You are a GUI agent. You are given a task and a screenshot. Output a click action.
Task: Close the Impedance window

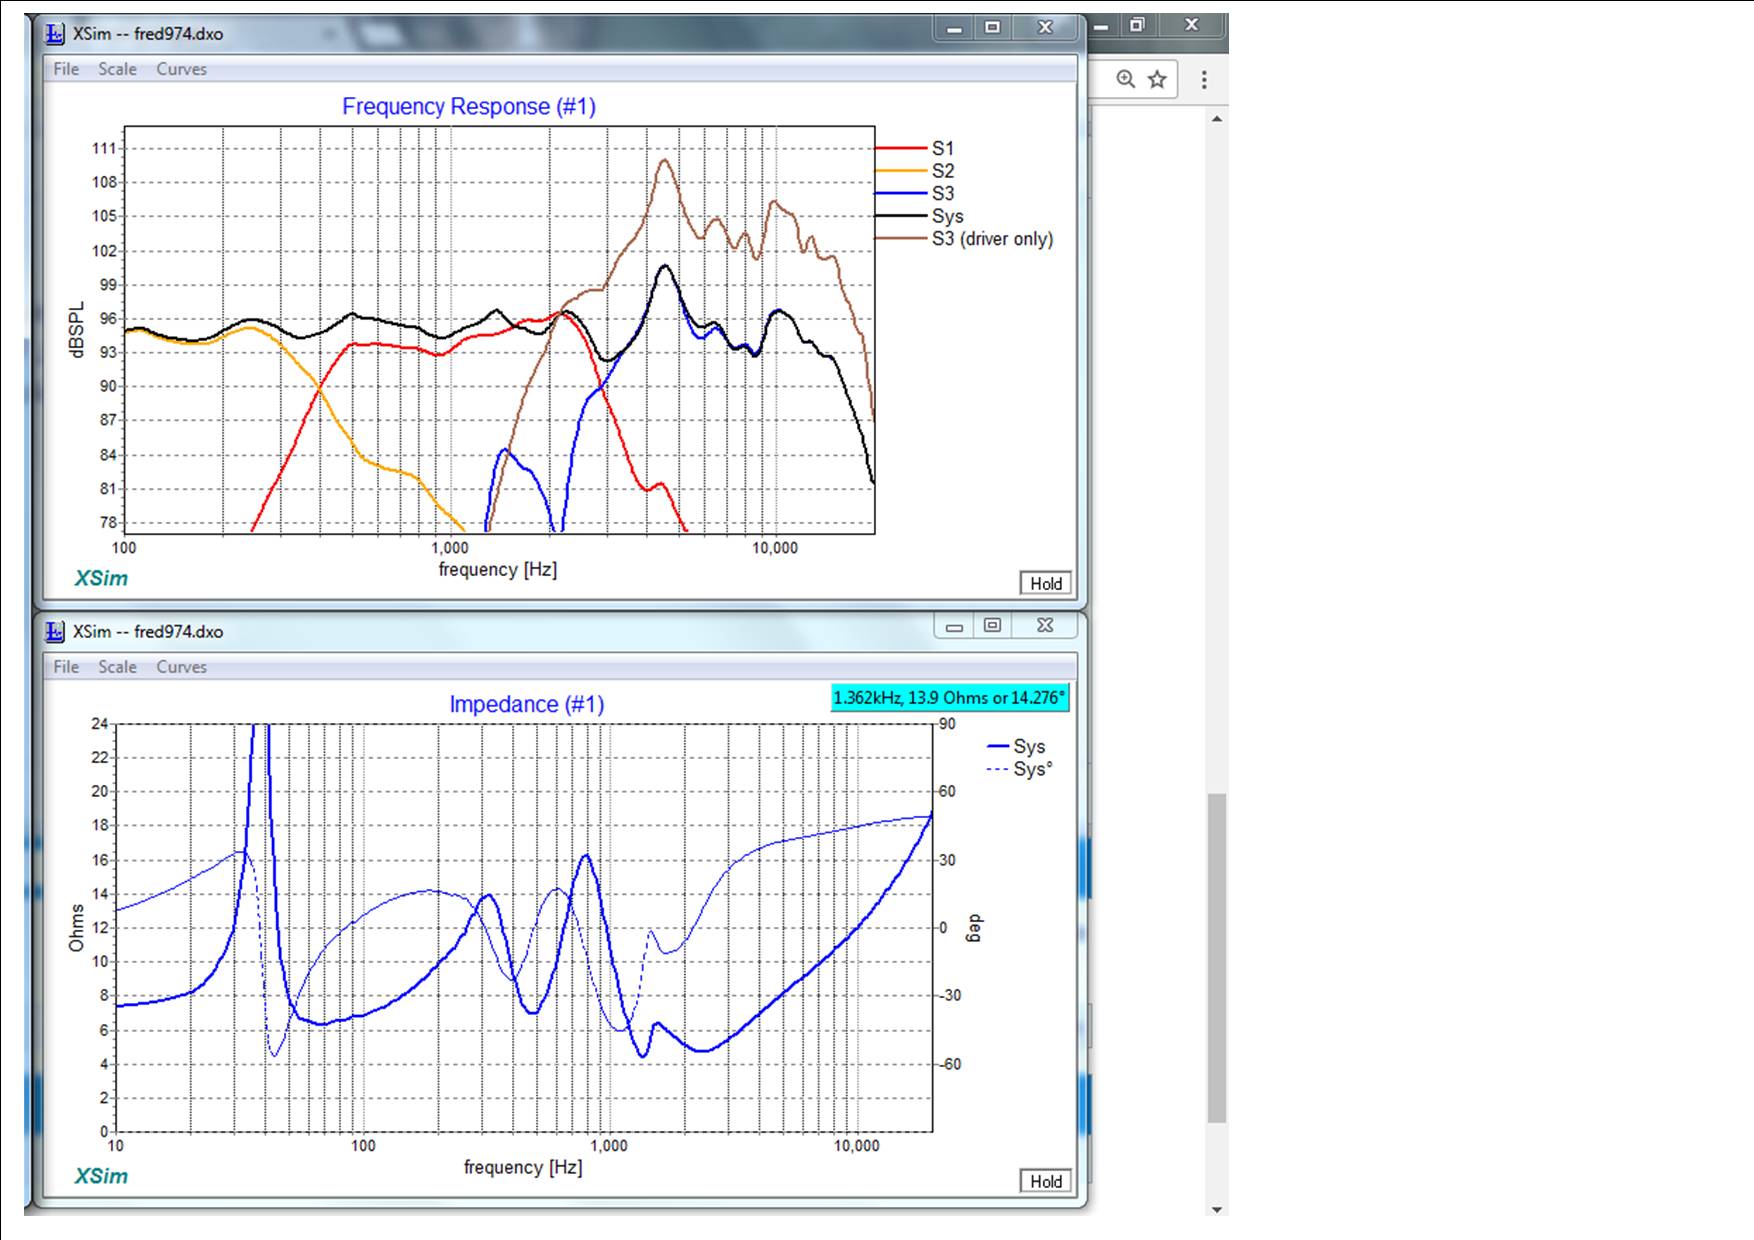pyautogui.click(x=1045, y=626)
